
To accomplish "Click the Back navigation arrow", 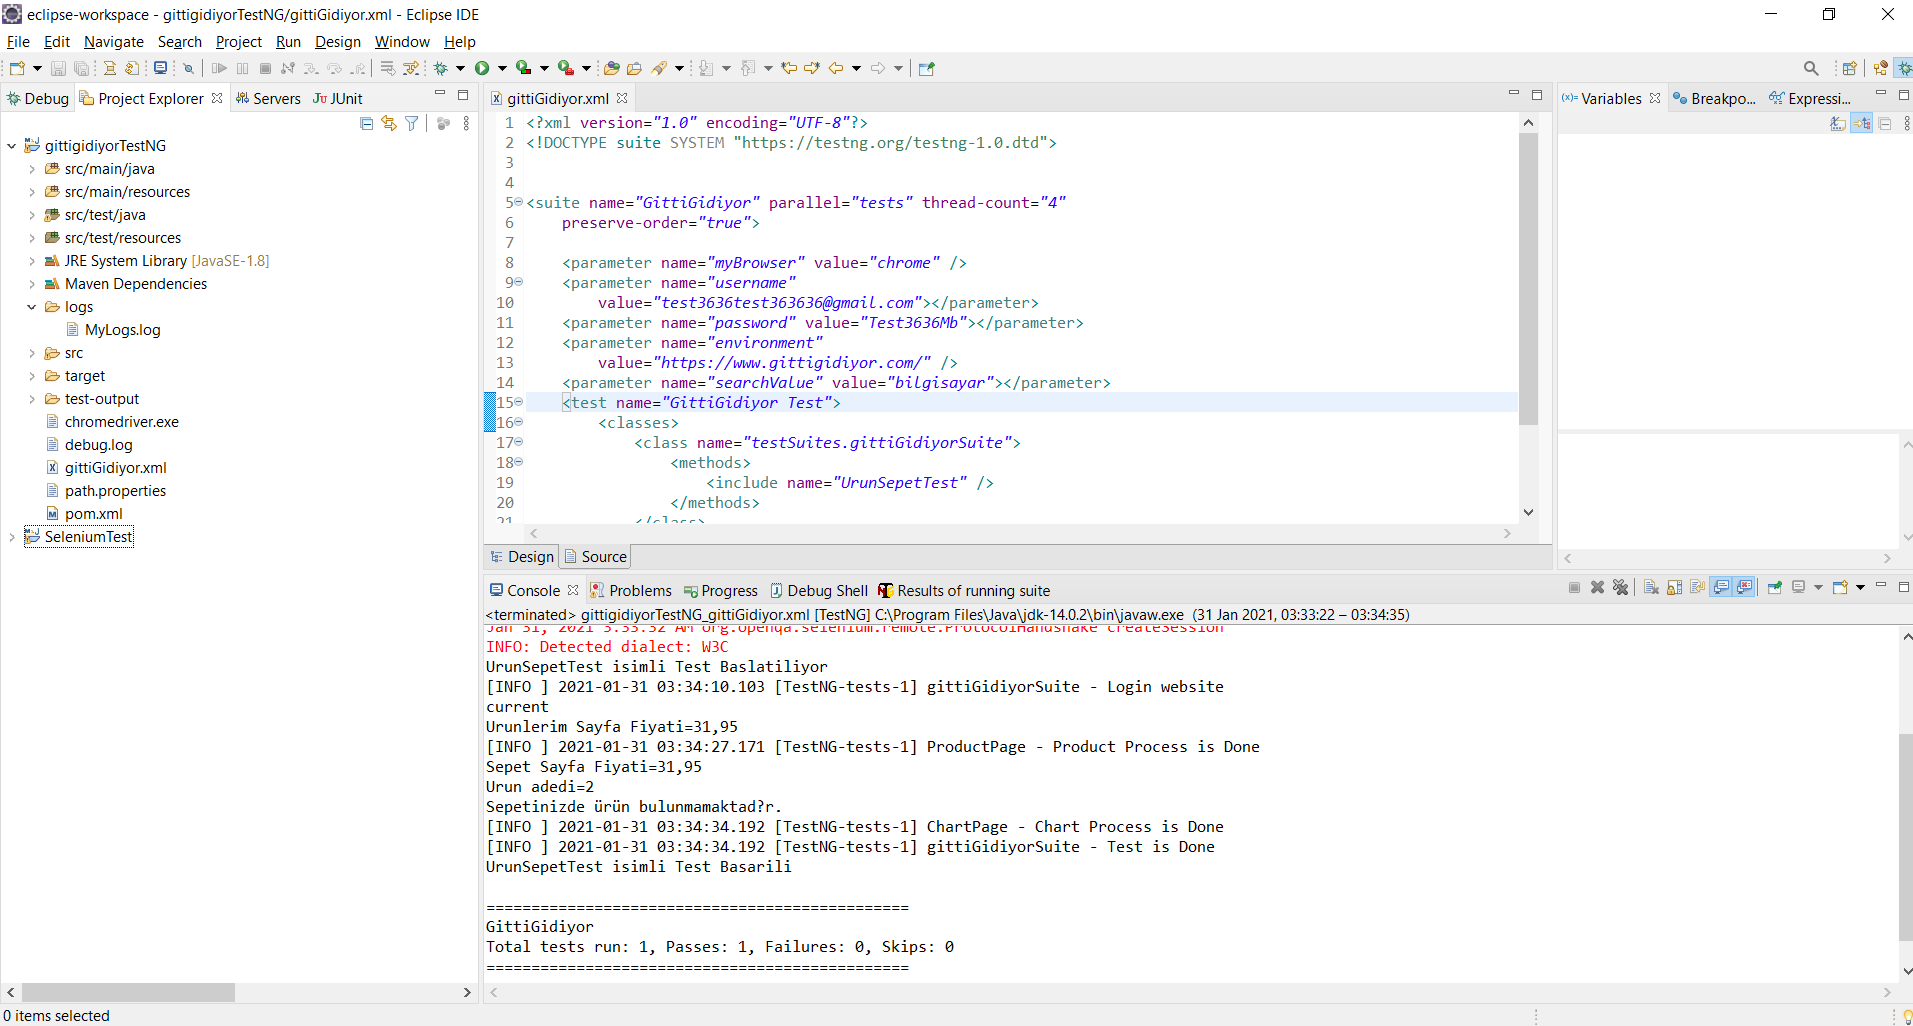I will click(x=836, y=68).
